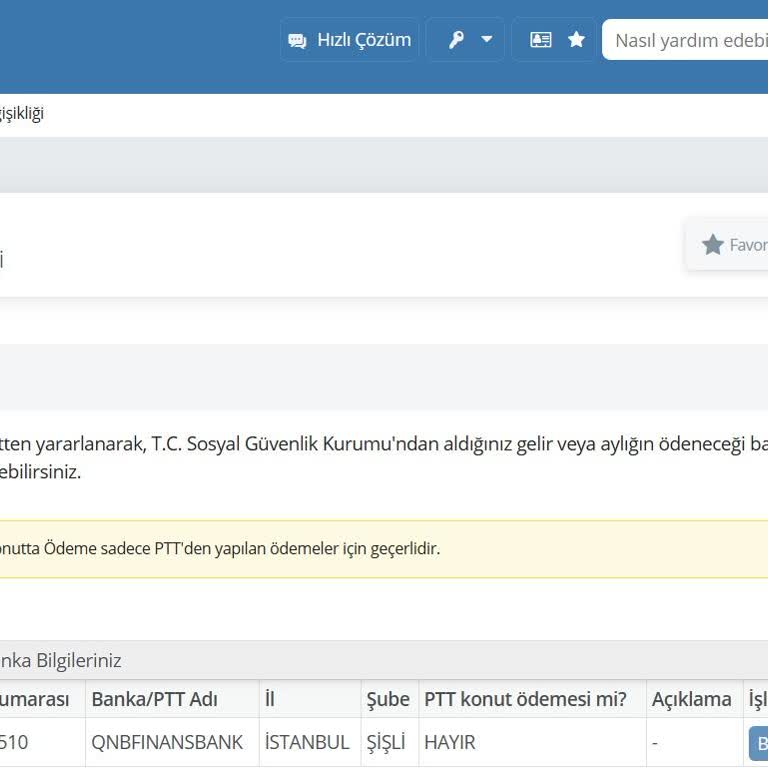Open the ID card icon in header
This screenshot has width=768, height=768.
click(541, 40)
